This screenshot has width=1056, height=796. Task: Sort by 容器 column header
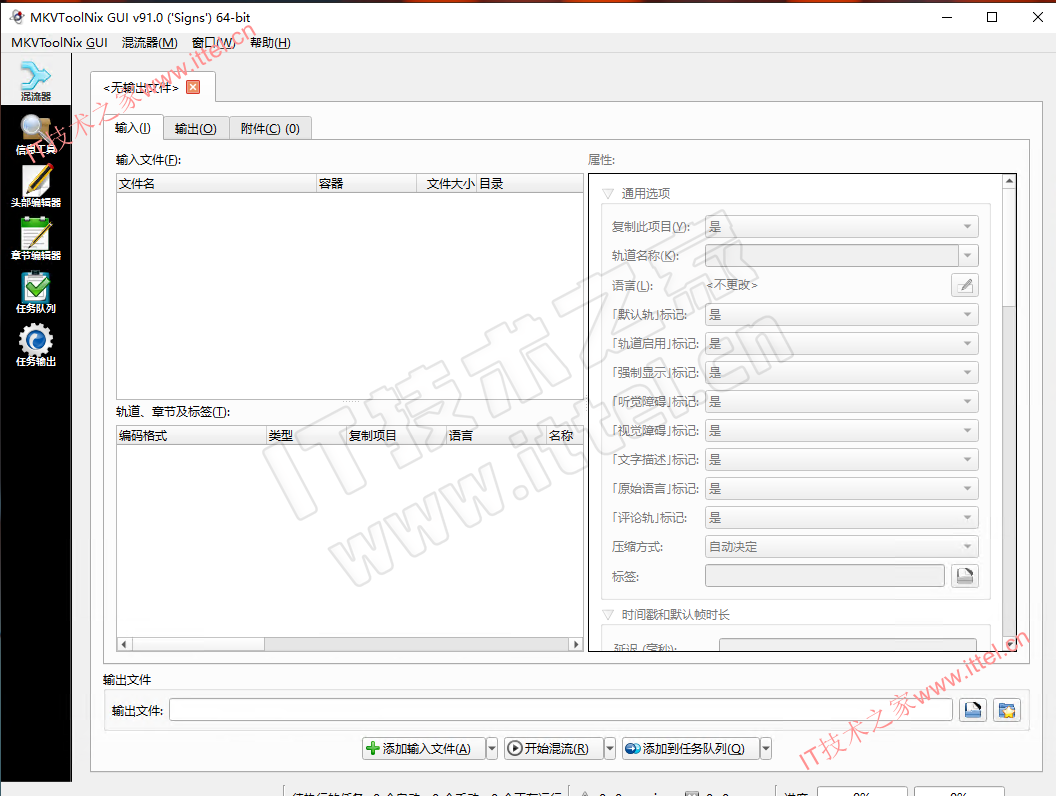click(x=366, y=184)
